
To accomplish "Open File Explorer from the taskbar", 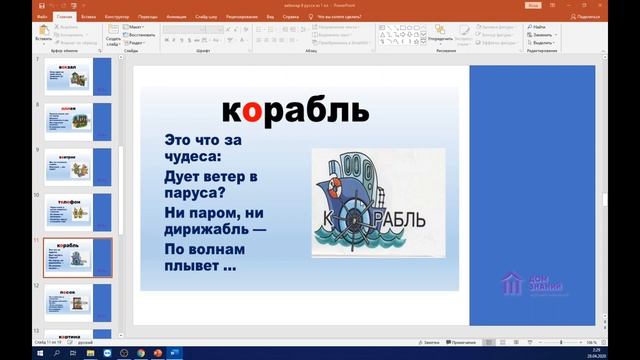I will tap(90, 353).
